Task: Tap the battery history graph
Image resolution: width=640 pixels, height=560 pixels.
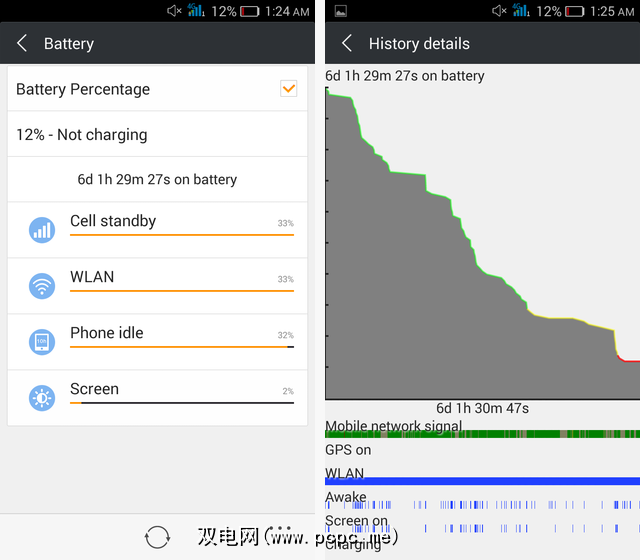Action: [x=482, y=243]
